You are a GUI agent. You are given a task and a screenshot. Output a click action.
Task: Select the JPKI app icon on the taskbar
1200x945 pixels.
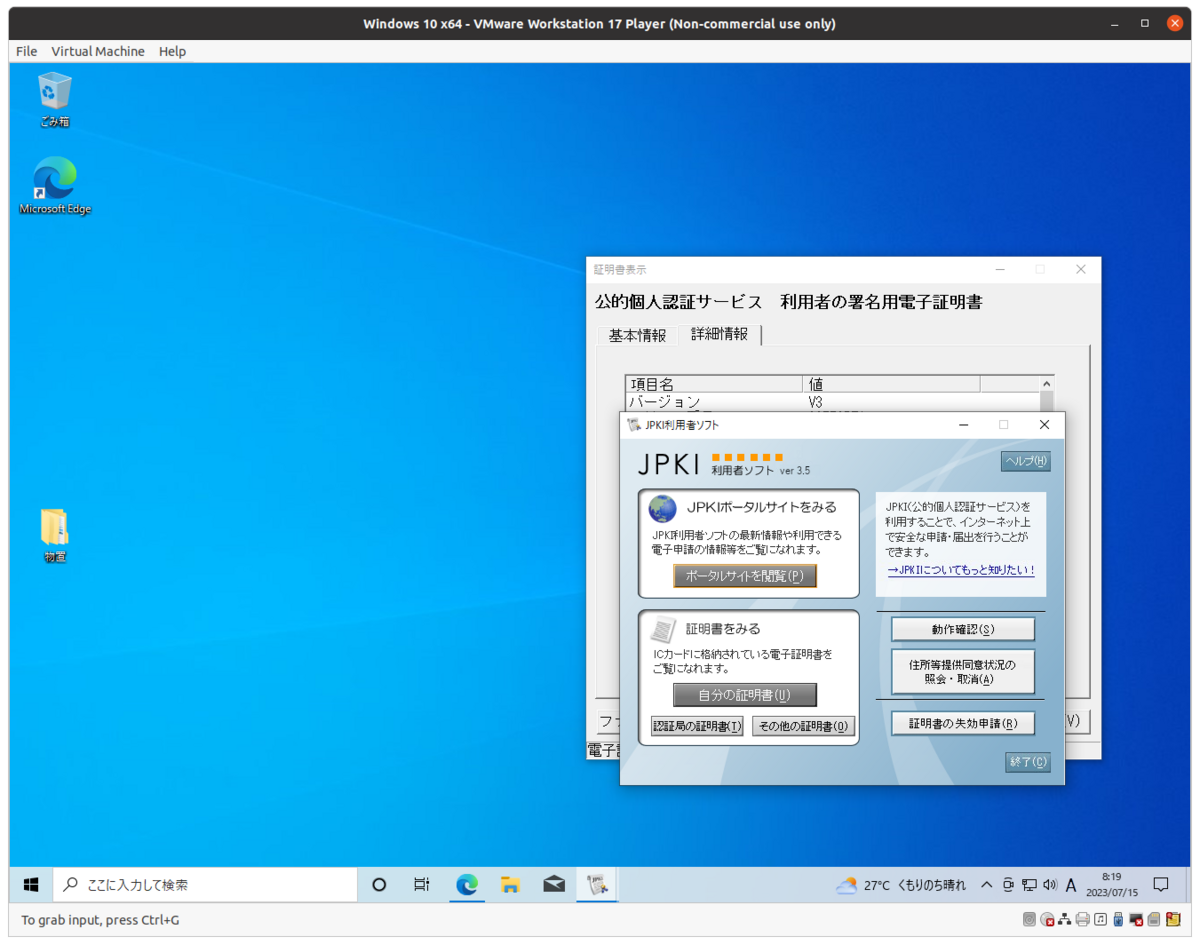tap(597, 885)
